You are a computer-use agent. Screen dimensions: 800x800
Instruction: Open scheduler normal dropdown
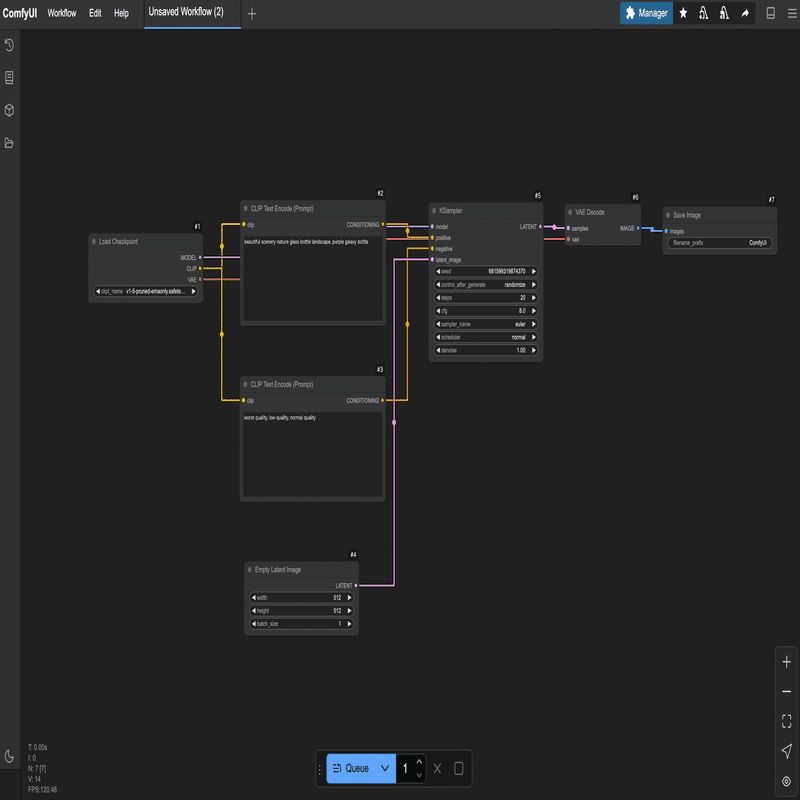point(486,337)
